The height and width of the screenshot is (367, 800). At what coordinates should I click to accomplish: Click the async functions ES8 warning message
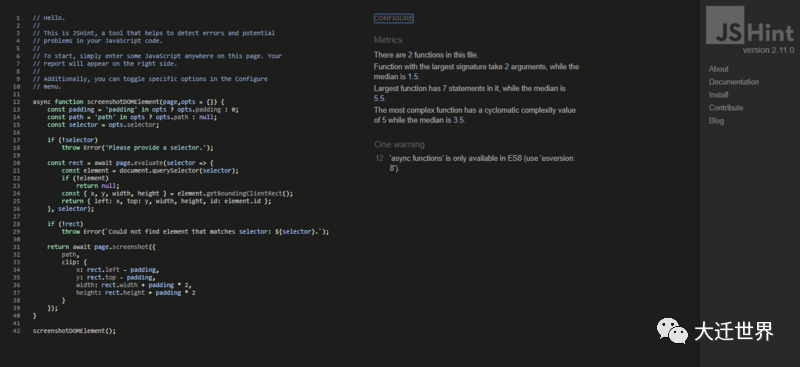(482, 163)
